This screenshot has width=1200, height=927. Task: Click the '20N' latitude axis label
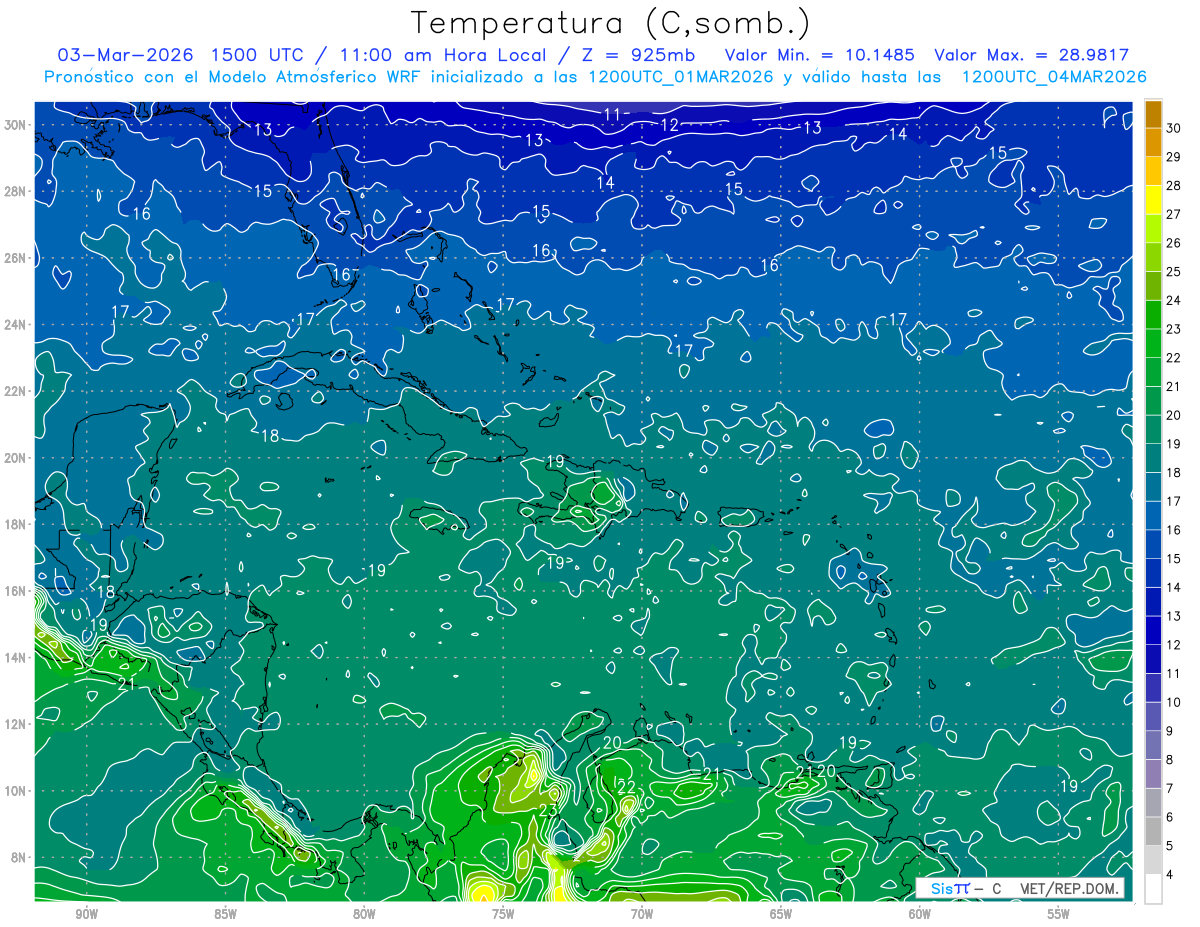coord(17,457)
